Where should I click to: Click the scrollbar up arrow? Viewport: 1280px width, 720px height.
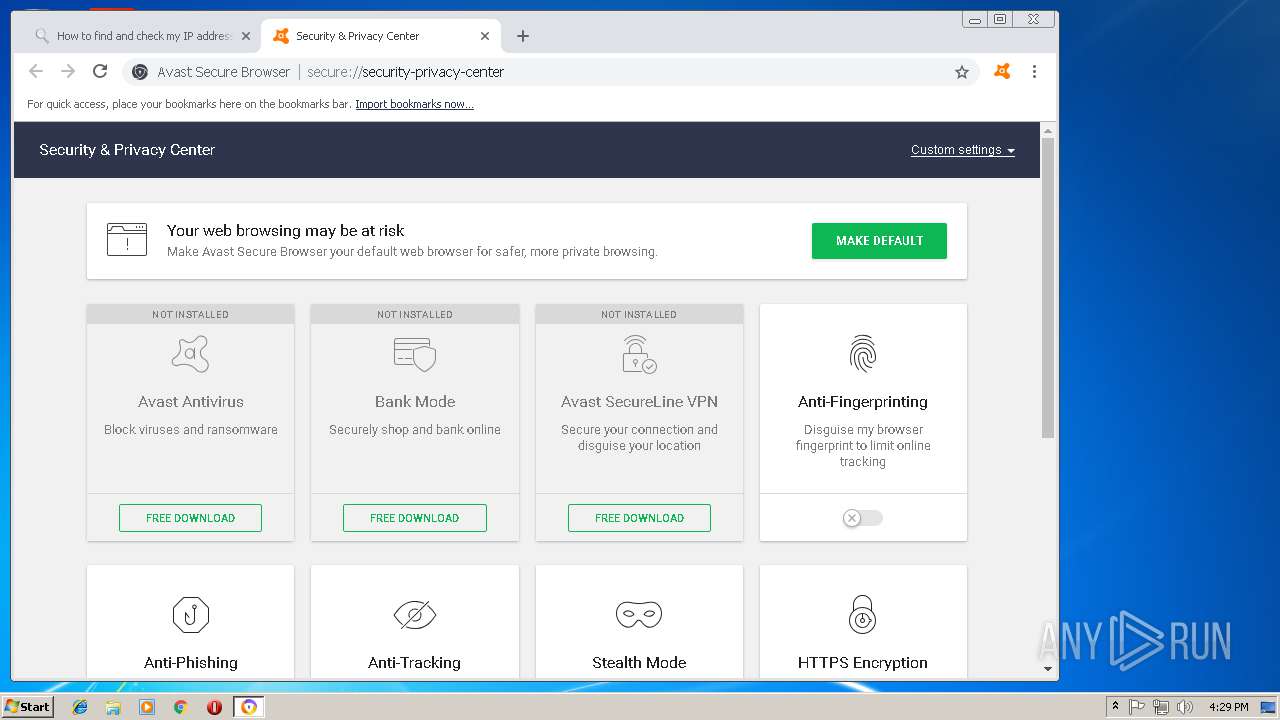(1048, 130)
